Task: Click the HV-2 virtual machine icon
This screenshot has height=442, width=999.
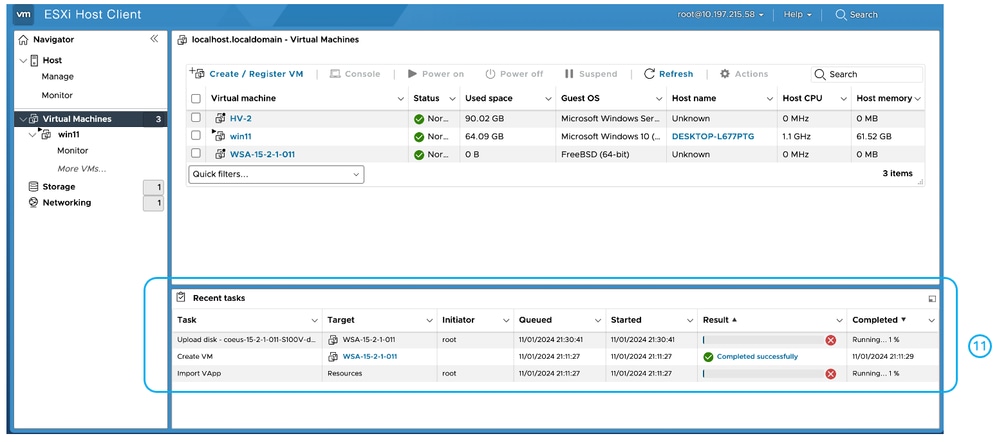Action: 220,118
